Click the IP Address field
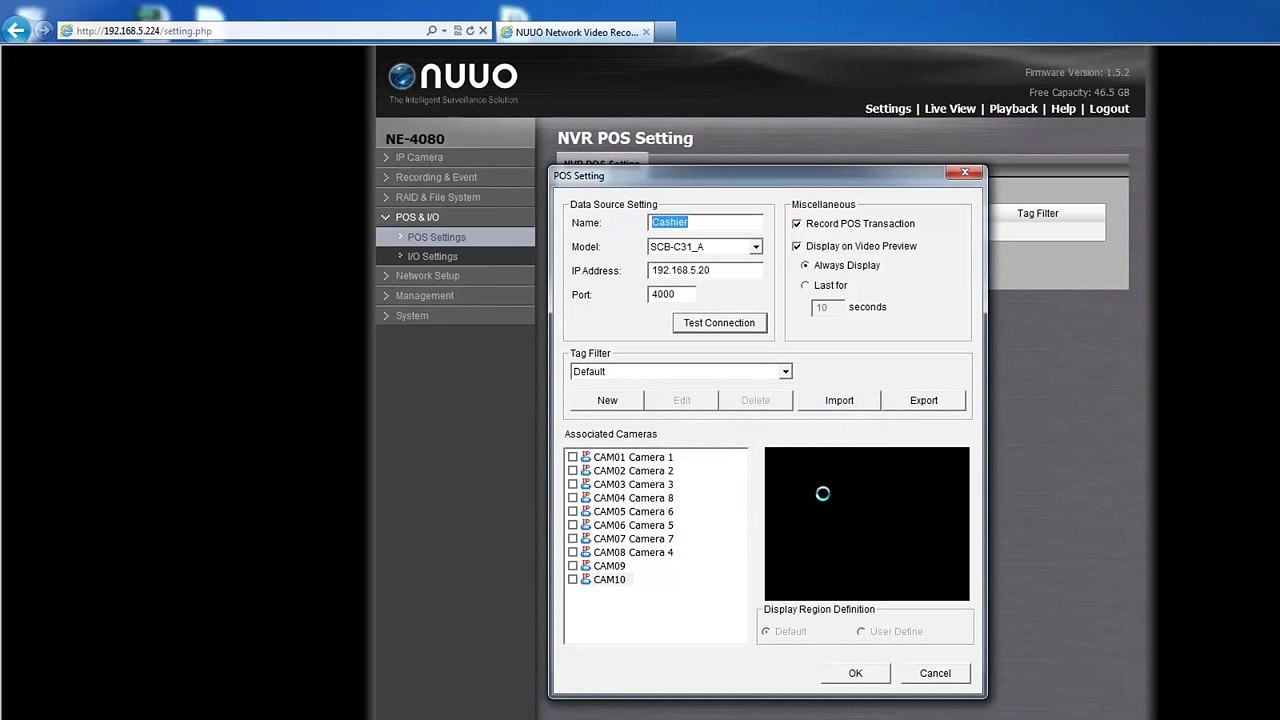 (705, 270)
